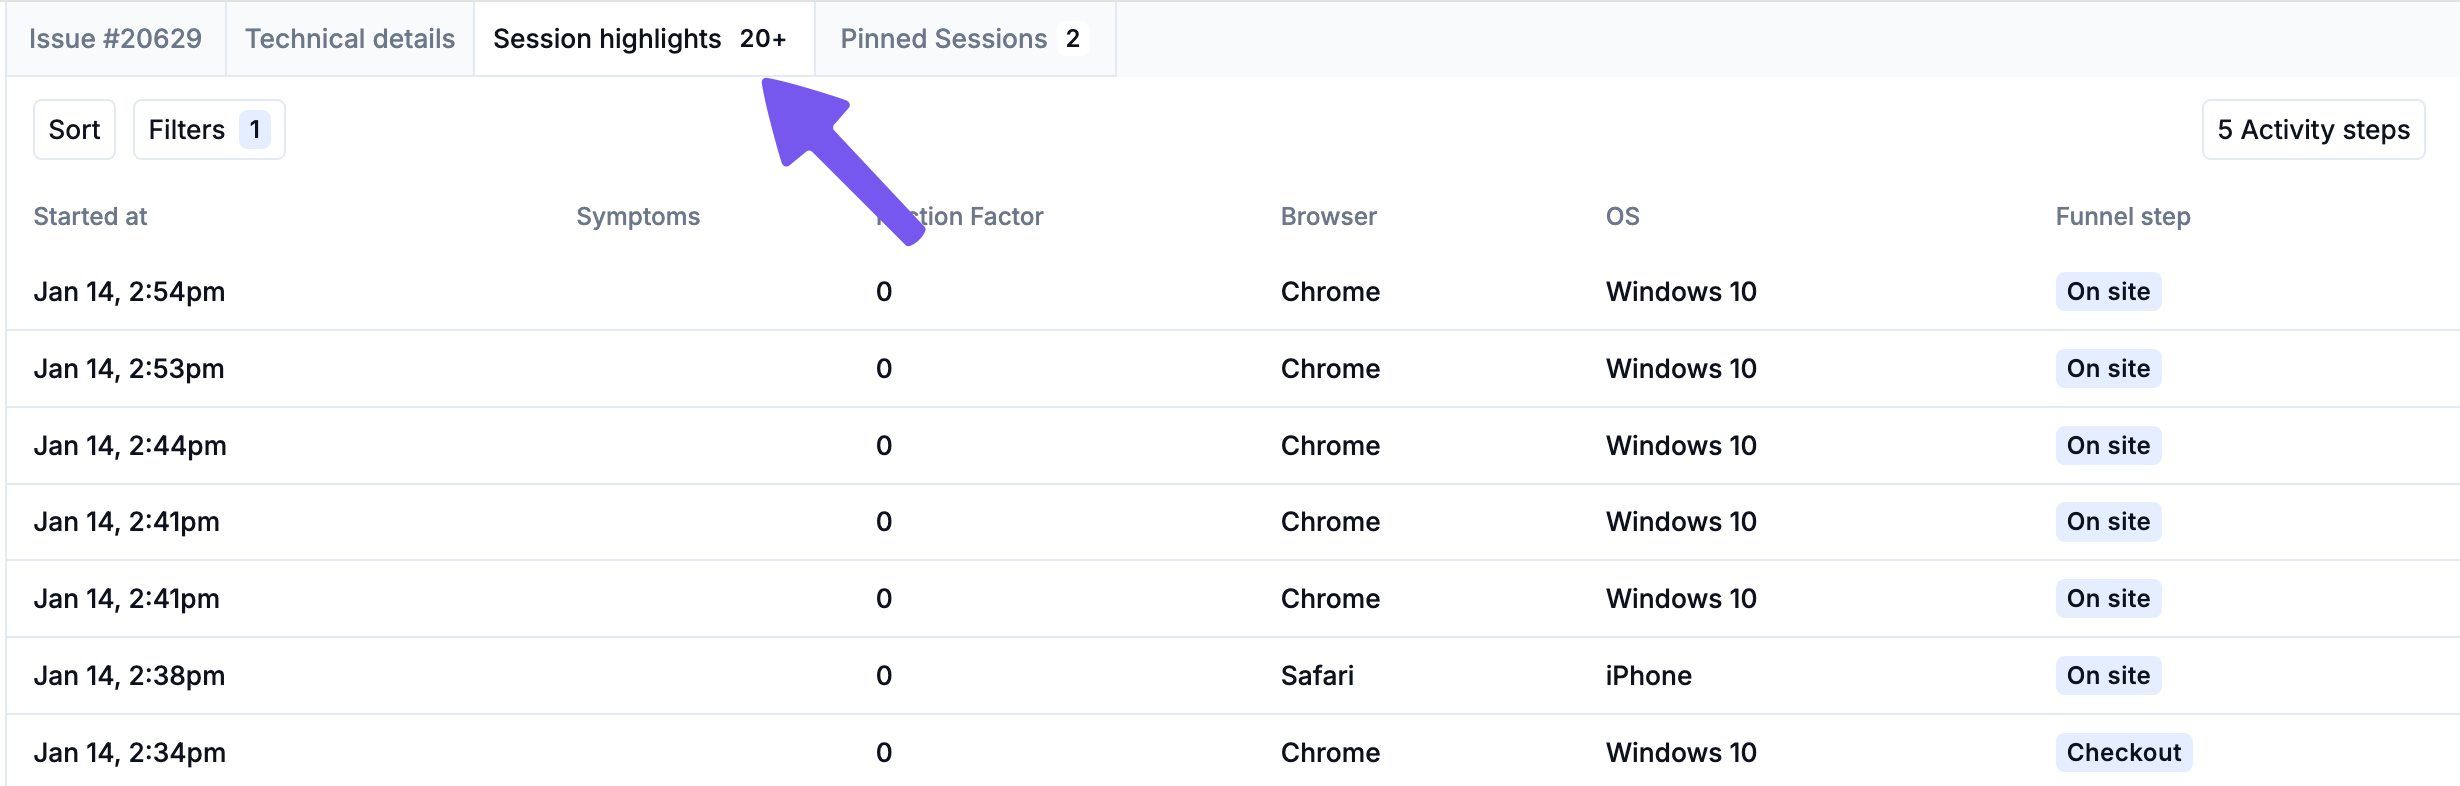Click the Checkout funnel step badge
The height and width of the screenshot is (786, 2460).
2123,753
